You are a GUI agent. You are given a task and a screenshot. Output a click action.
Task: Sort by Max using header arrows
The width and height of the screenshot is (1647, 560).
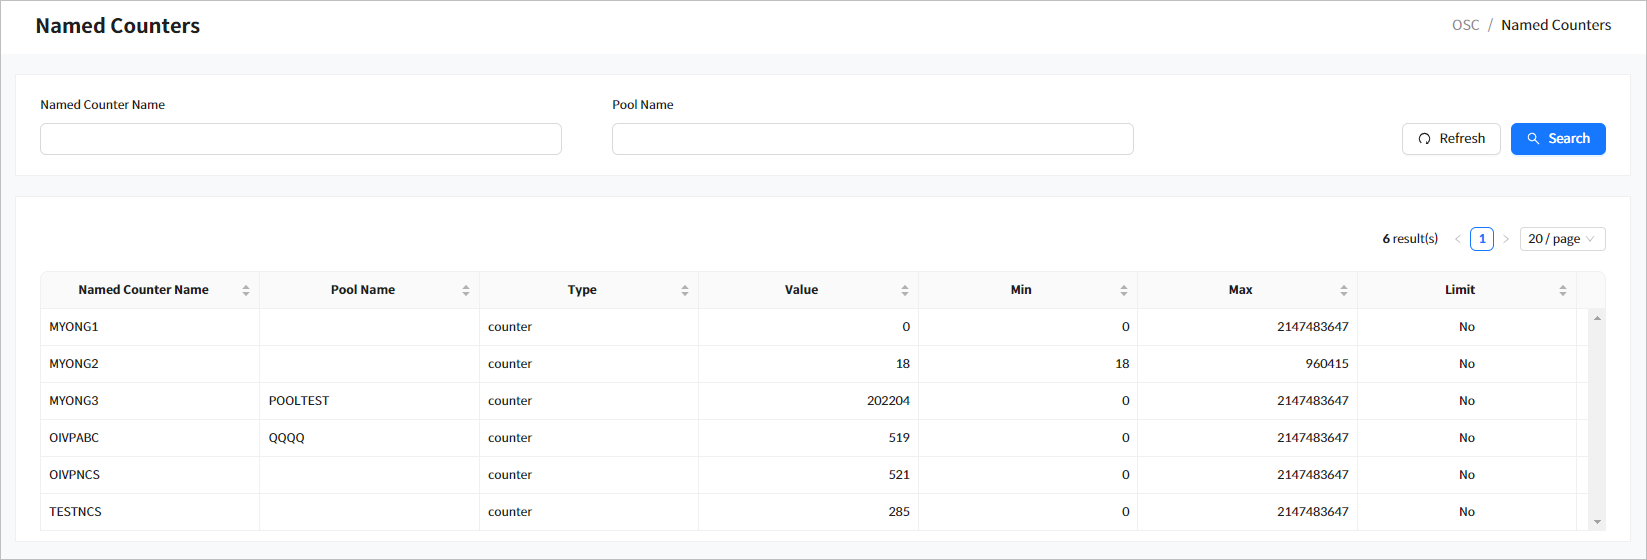(1344, 291)
